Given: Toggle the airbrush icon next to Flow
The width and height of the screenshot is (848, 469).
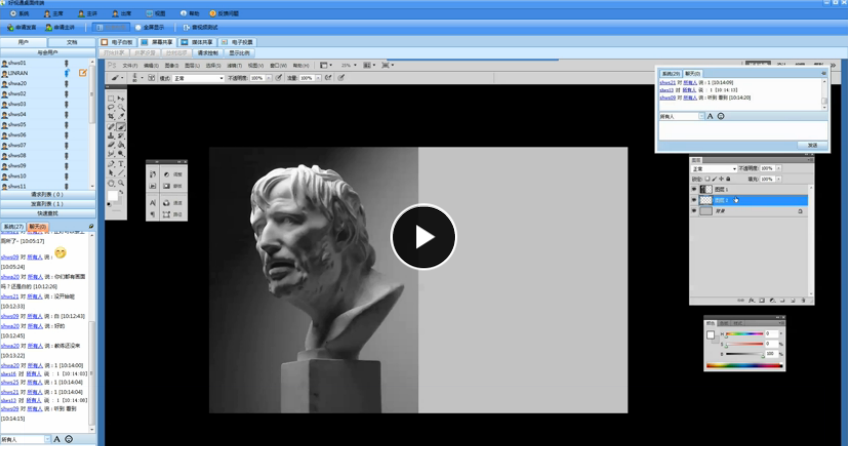Looking at the screenshot, I should click(x=329, y=78).
